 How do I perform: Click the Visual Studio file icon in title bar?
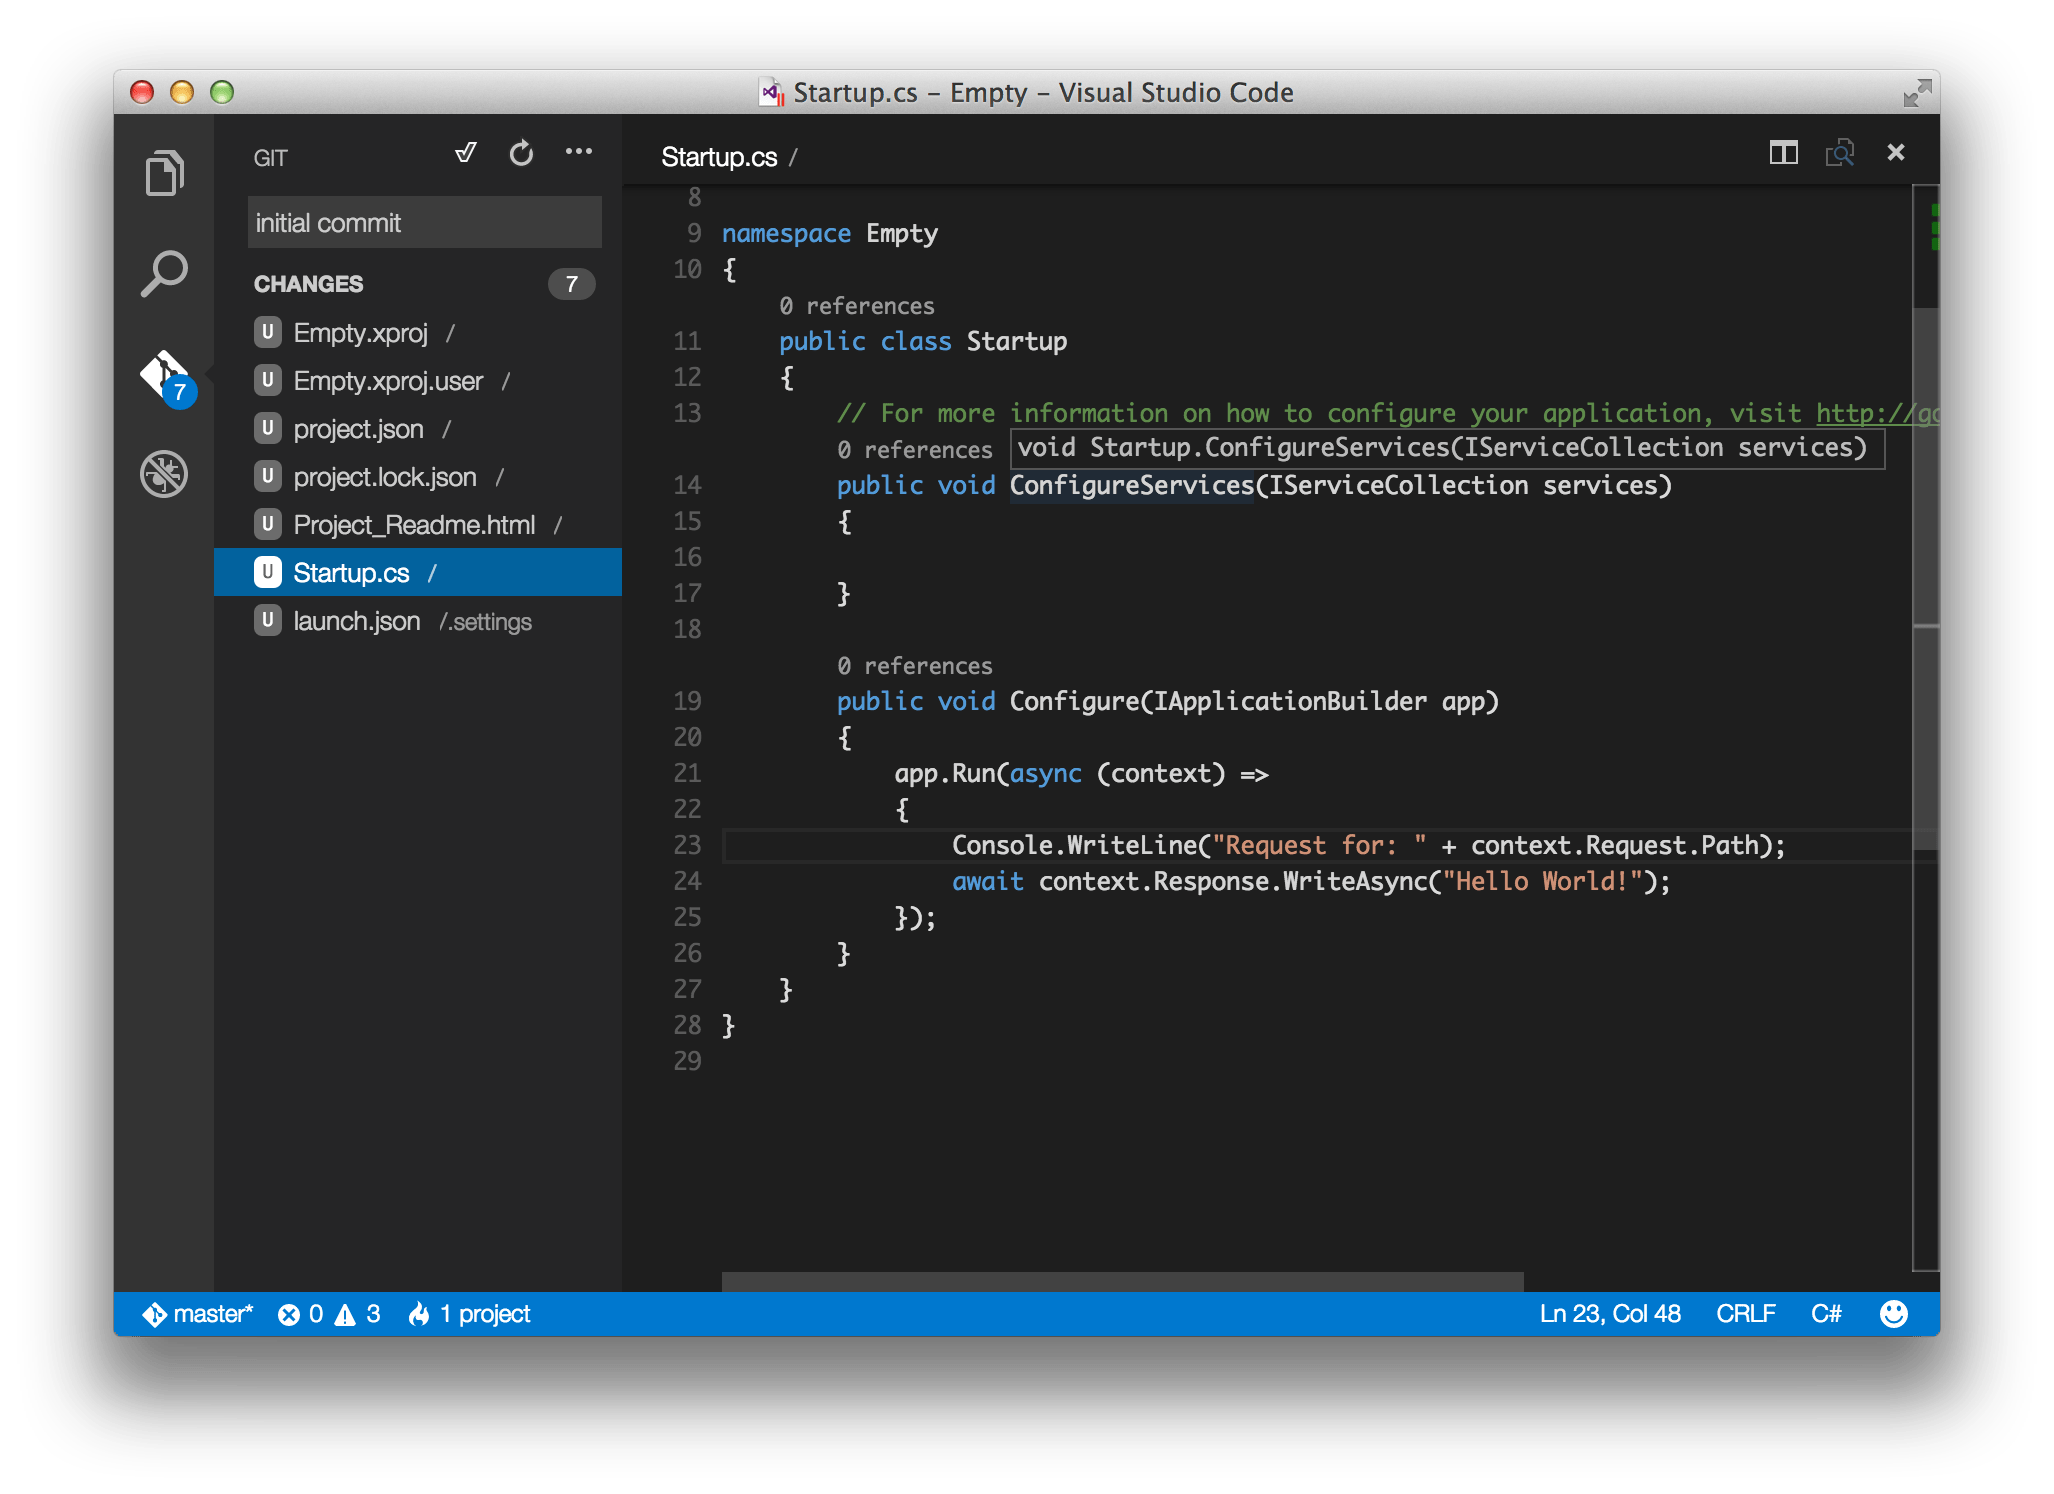[771, 92]
